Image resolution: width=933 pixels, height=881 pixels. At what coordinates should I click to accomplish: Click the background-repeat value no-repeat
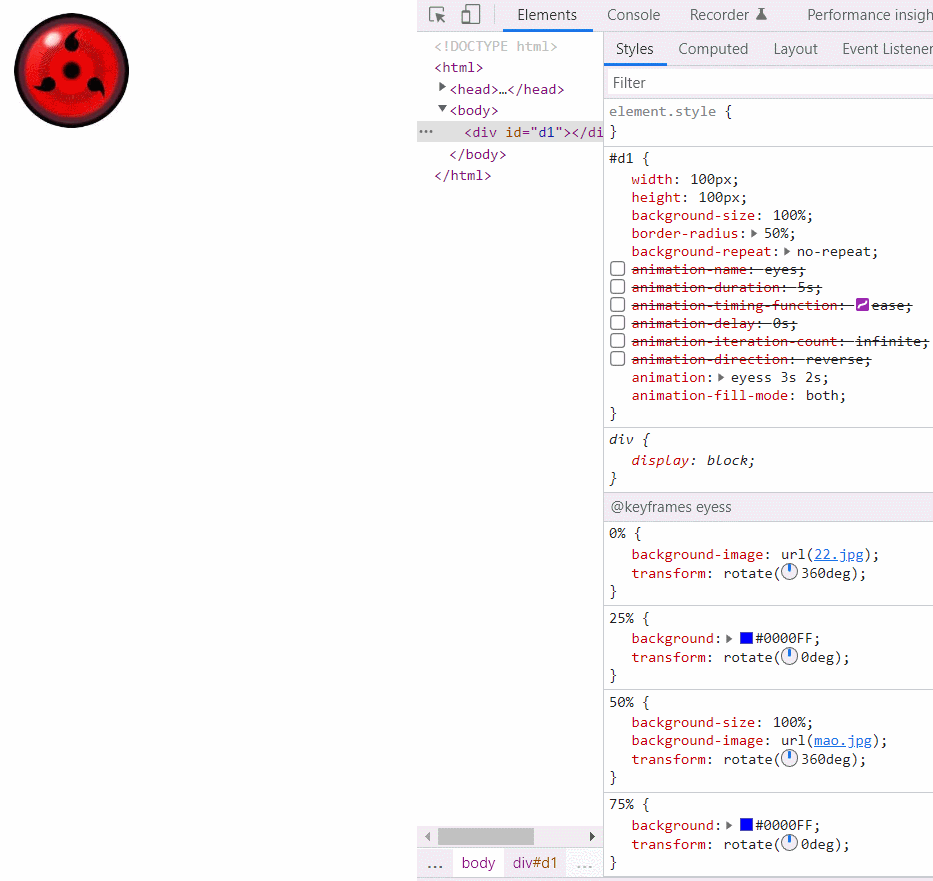pyautogui.click(x=834, y=252)
